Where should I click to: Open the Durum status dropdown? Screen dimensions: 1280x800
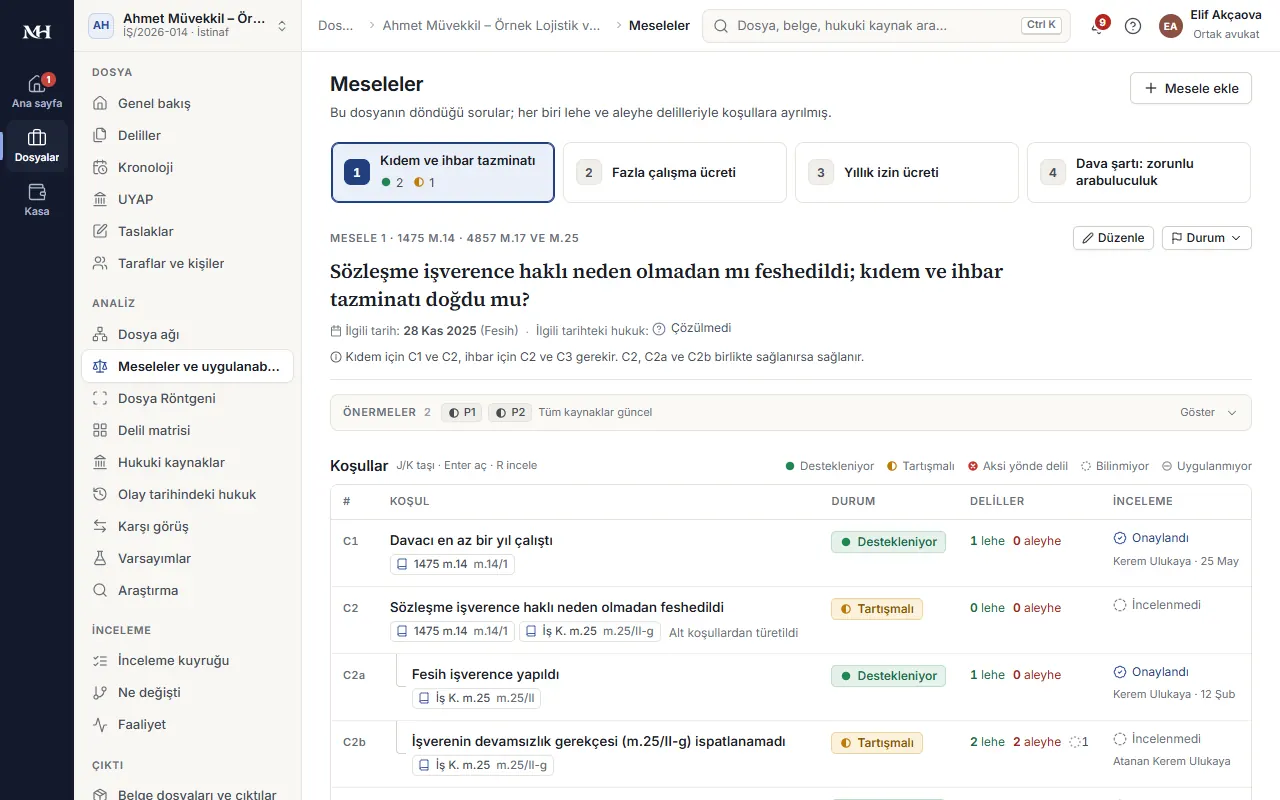tap(1206, 238)
